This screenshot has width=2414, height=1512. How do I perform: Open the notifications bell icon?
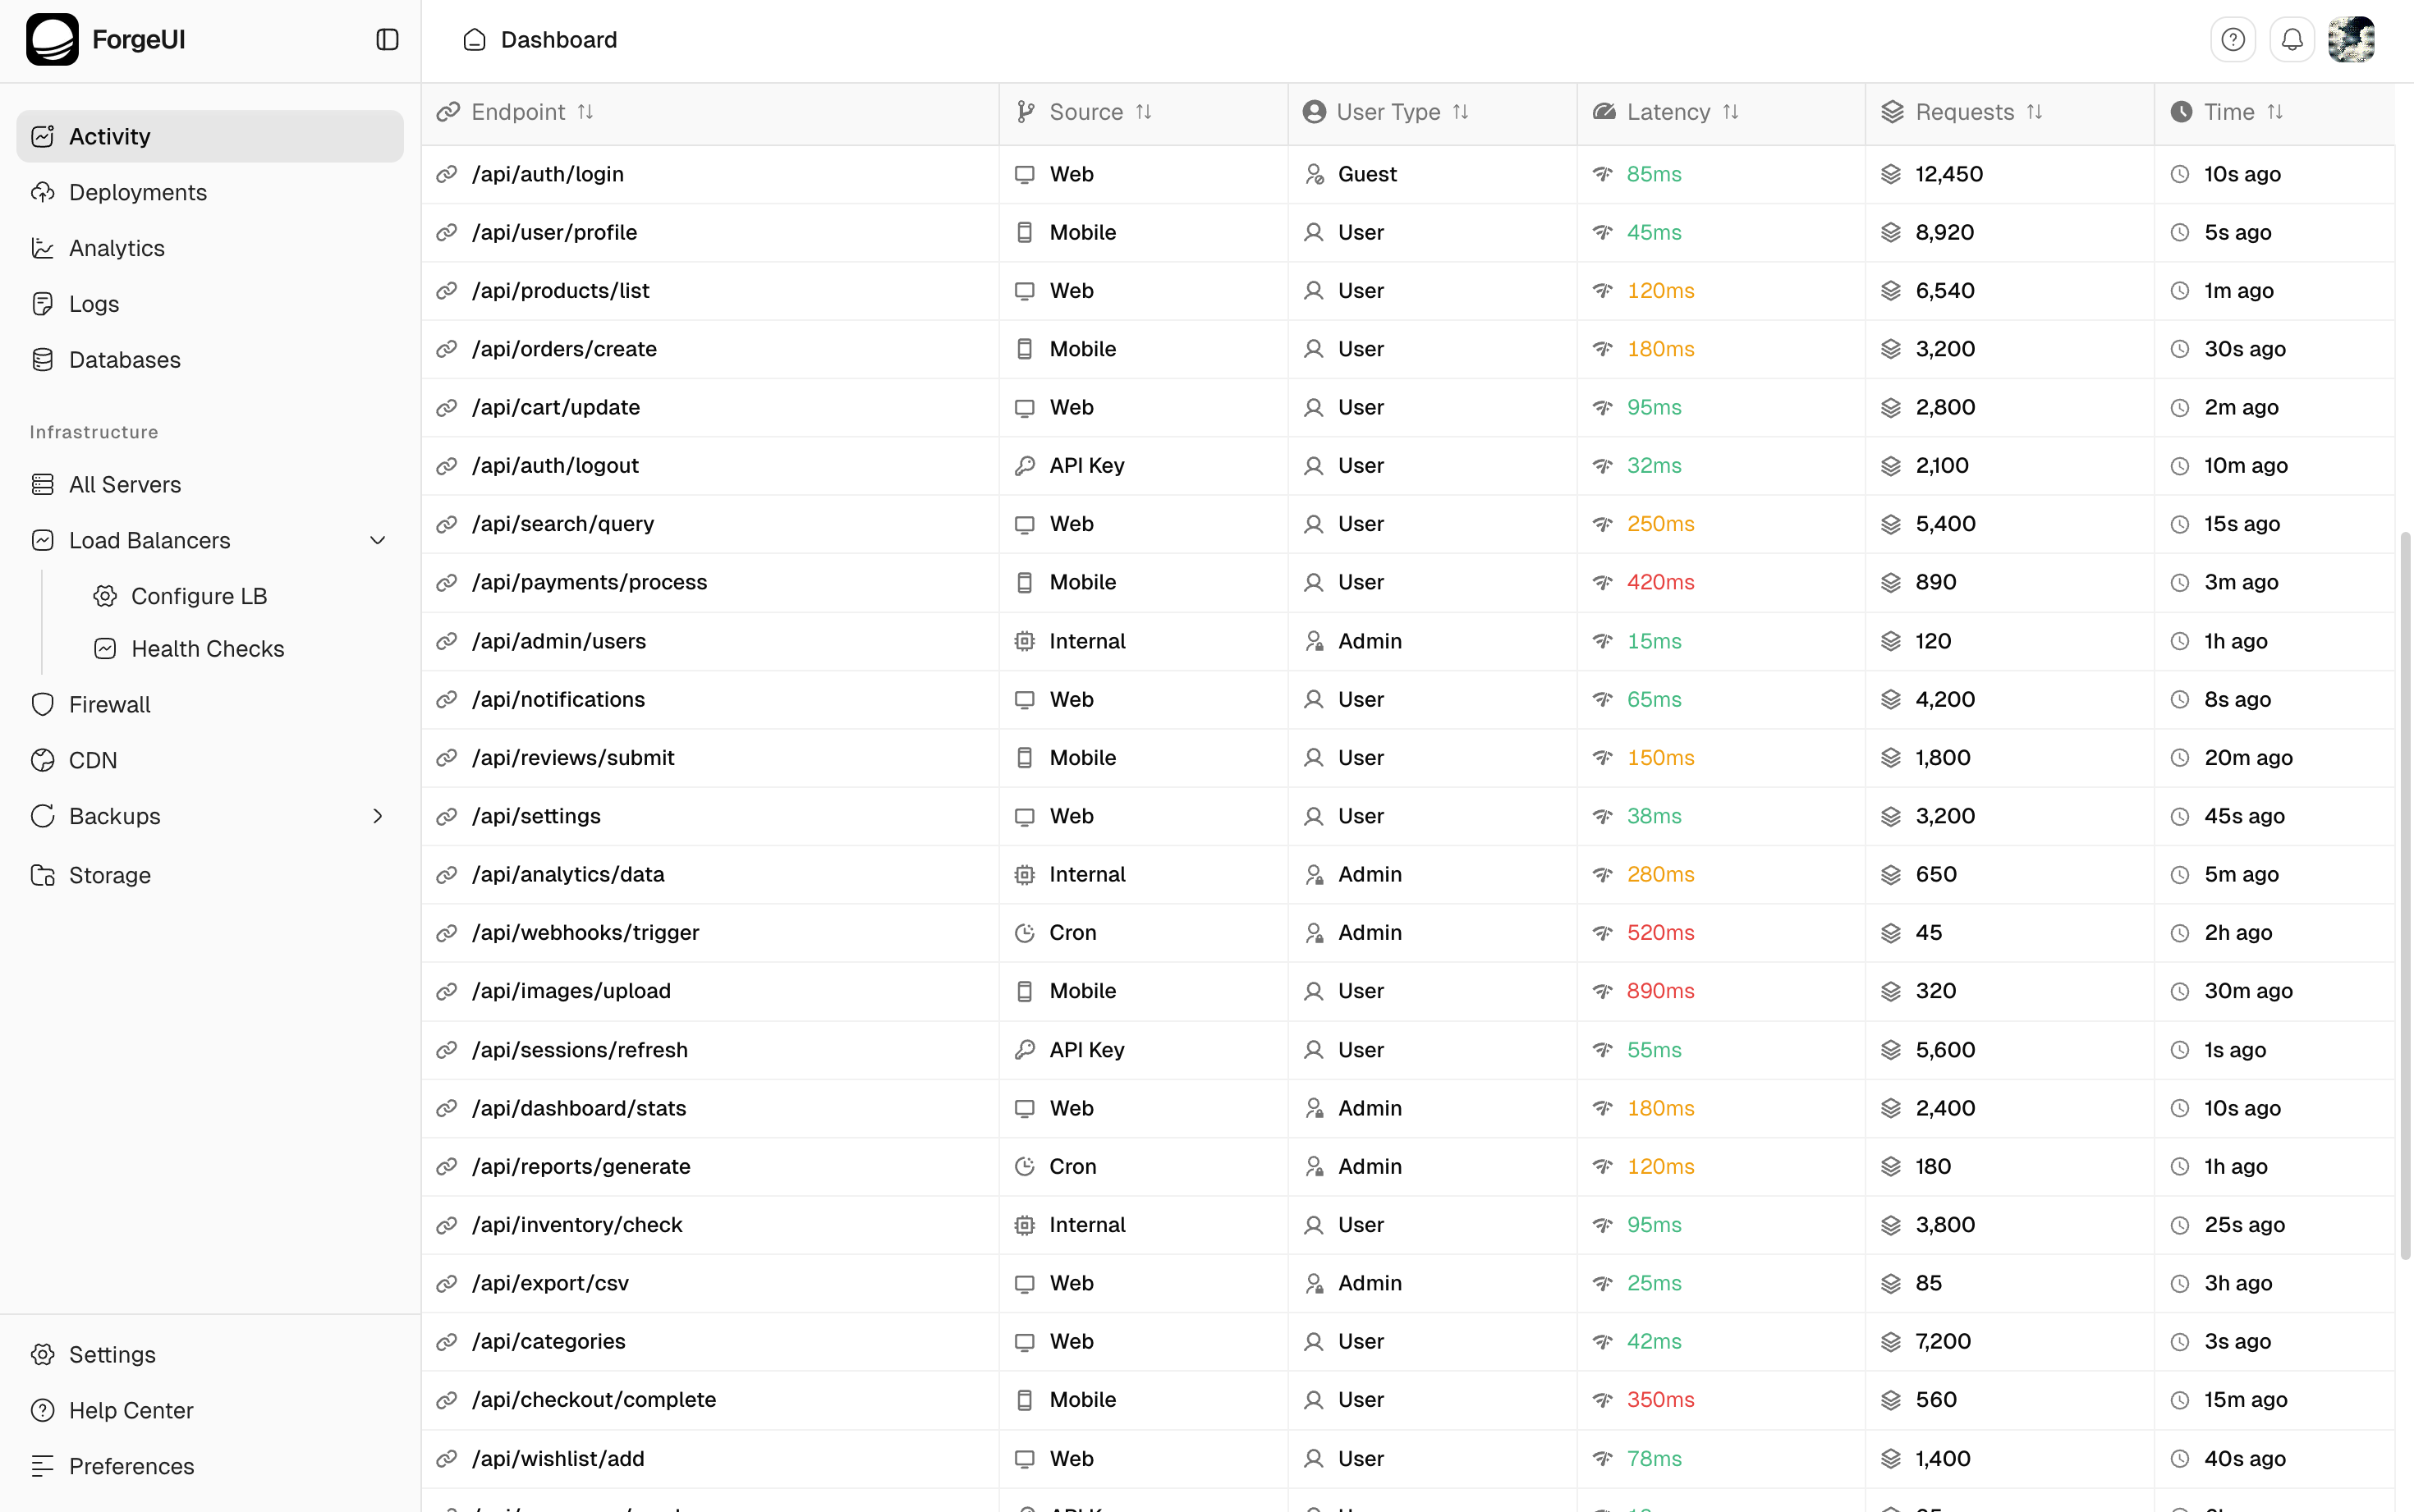point(2292,39)
